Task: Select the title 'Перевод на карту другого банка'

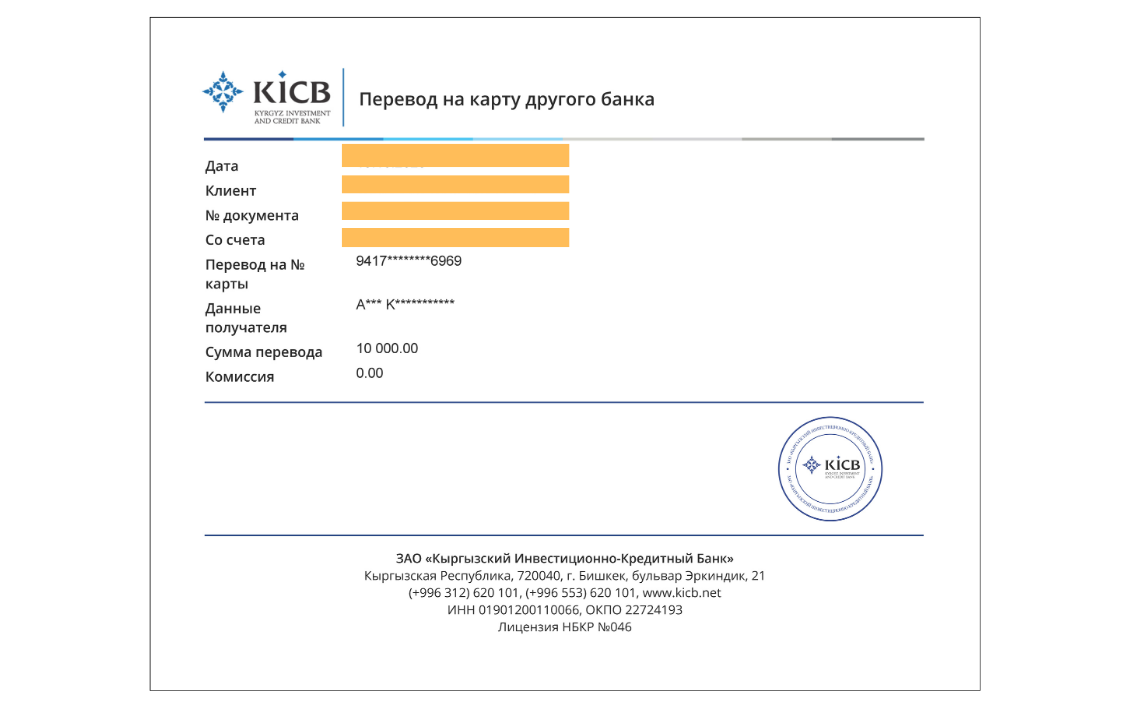Action: pos(506,100)
